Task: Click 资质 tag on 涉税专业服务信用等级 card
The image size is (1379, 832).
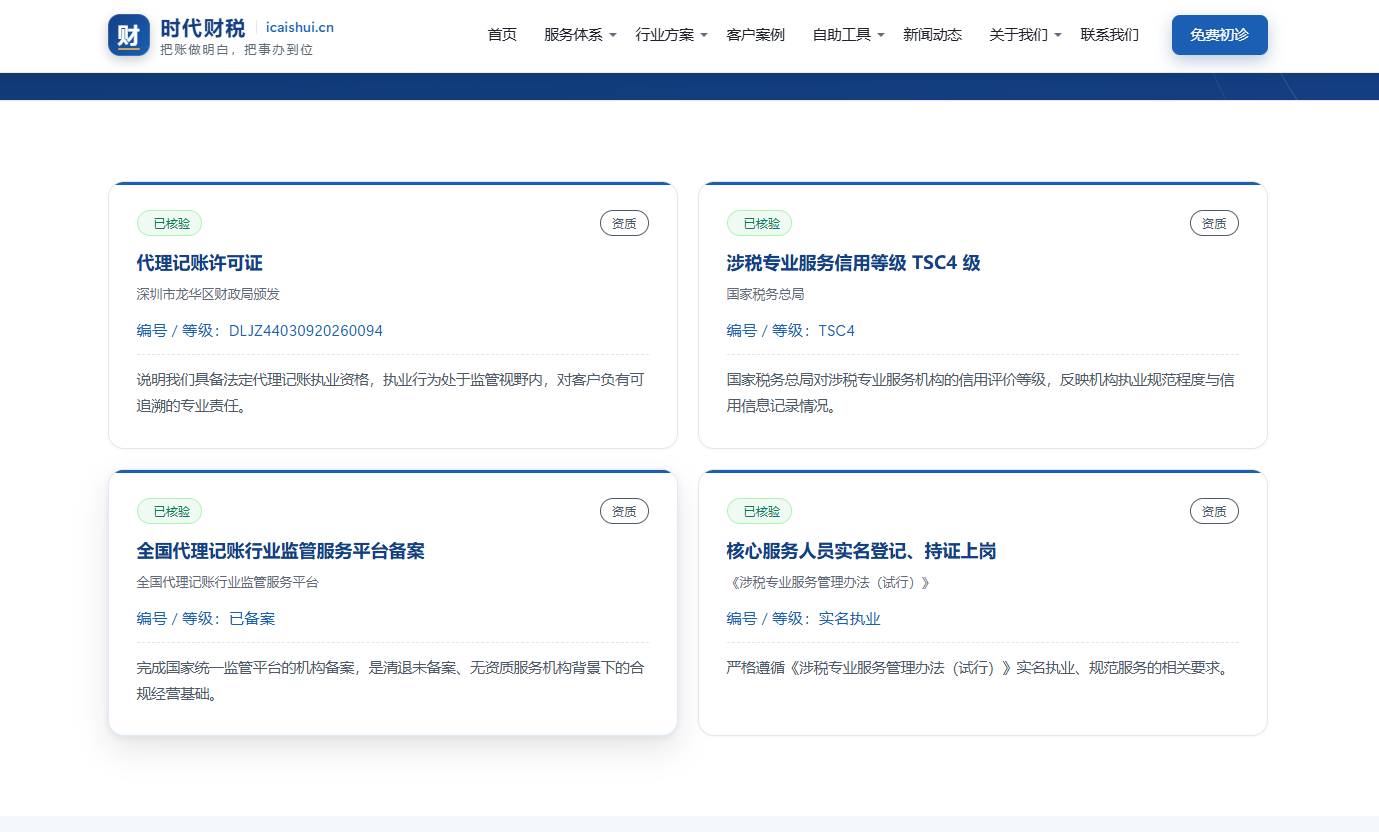Action: point(1214,223)
